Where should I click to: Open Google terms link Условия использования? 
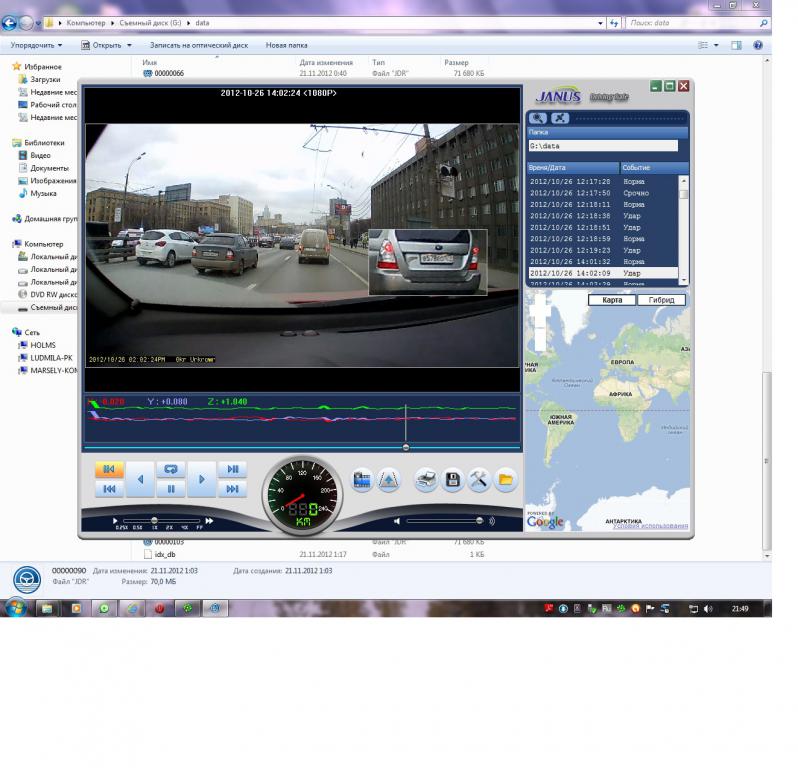[650, 526]
